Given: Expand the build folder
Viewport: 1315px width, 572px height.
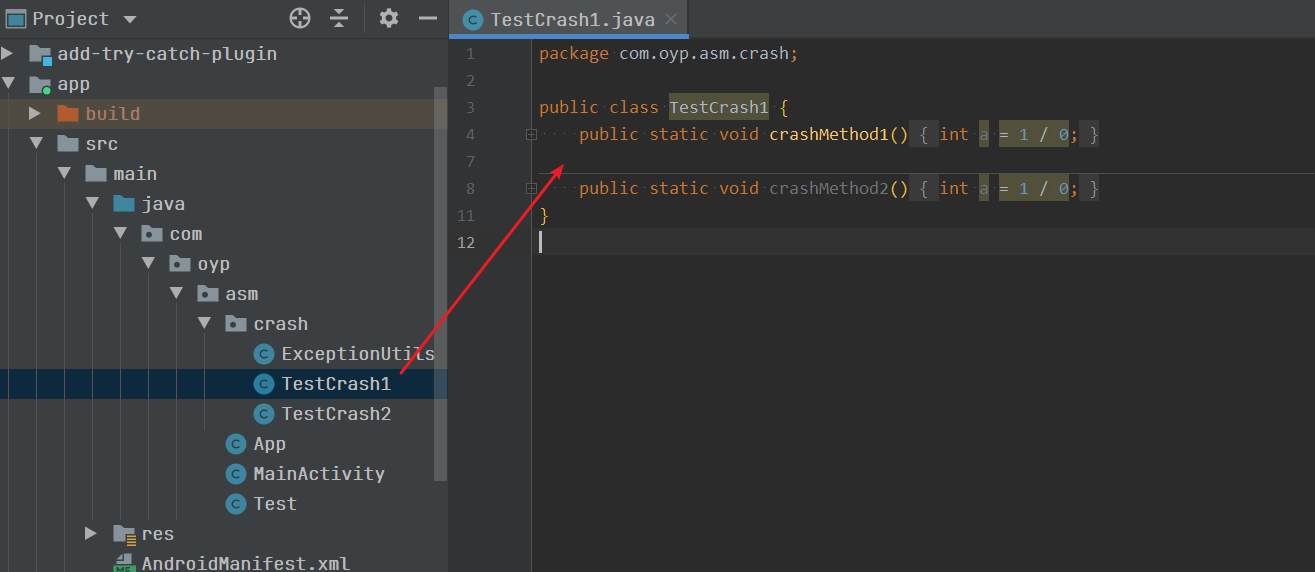Looking at the screenshot, I should (35, 114).
